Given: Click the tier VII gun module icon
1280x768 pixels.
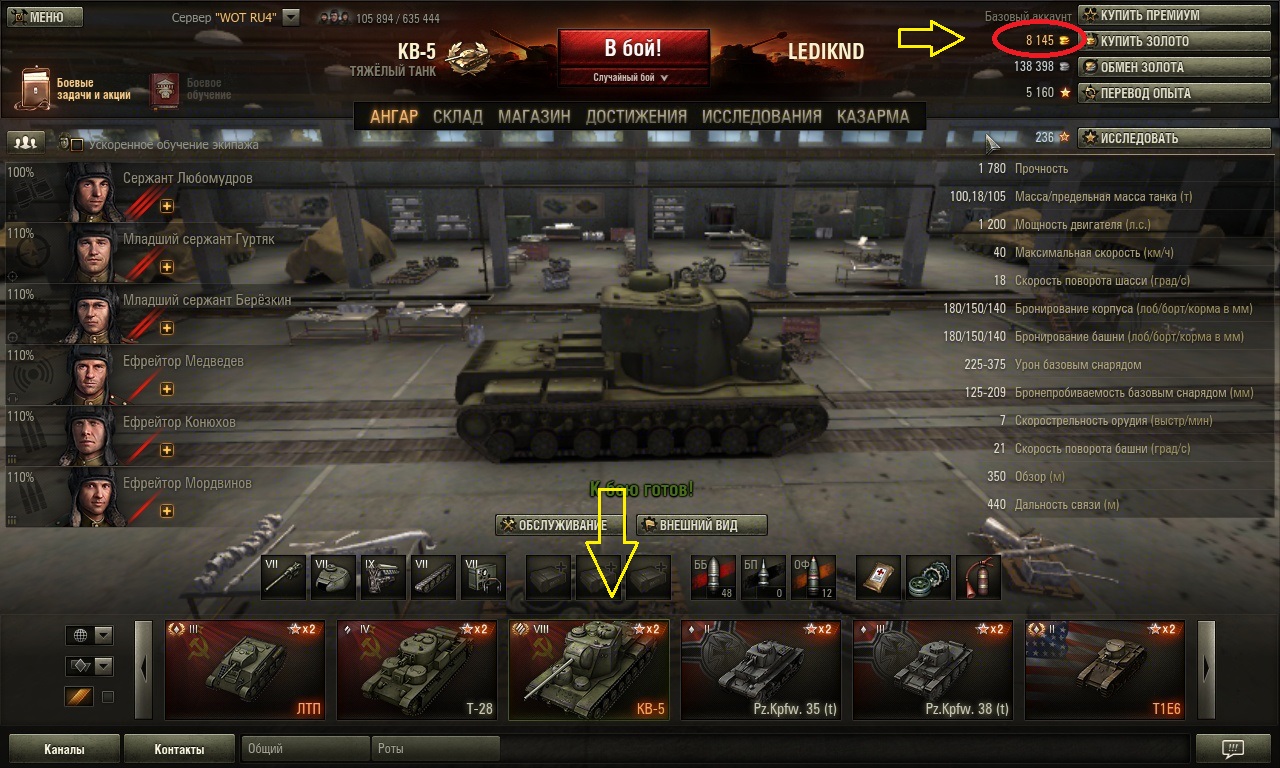Looking at the screenshot, I should click(x=283, y=577).
